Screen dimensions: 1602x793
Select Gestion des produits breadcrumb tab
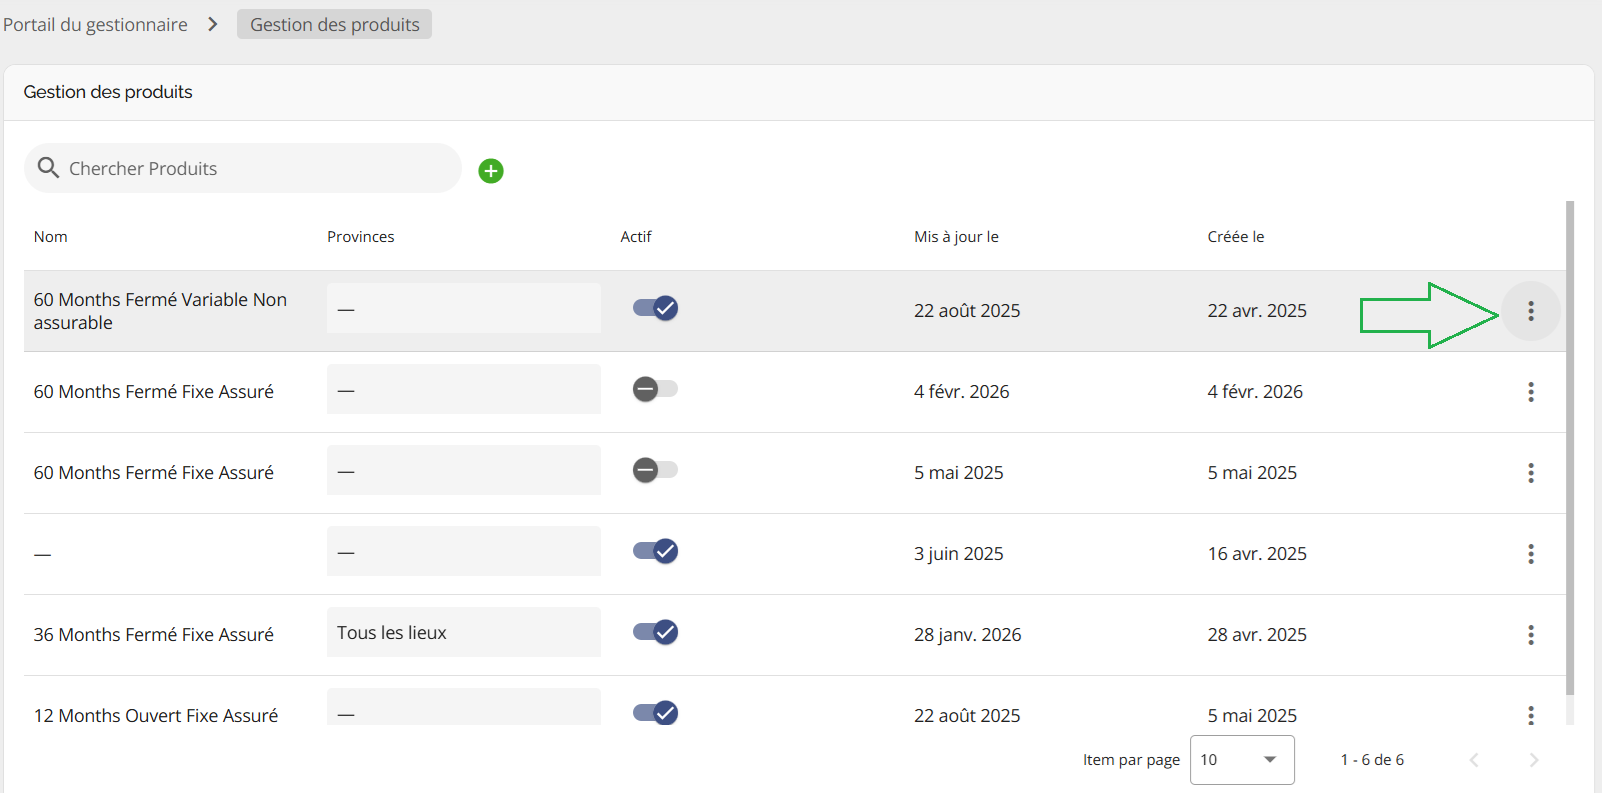pyautogui.click(x=334, y=25)
